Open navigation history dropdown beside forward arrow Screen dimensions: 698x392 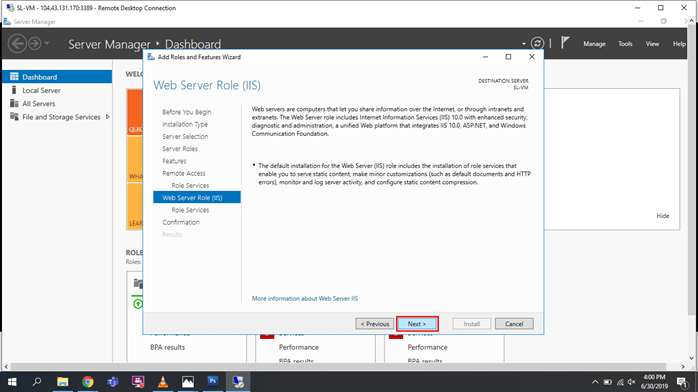click(47, 44)
